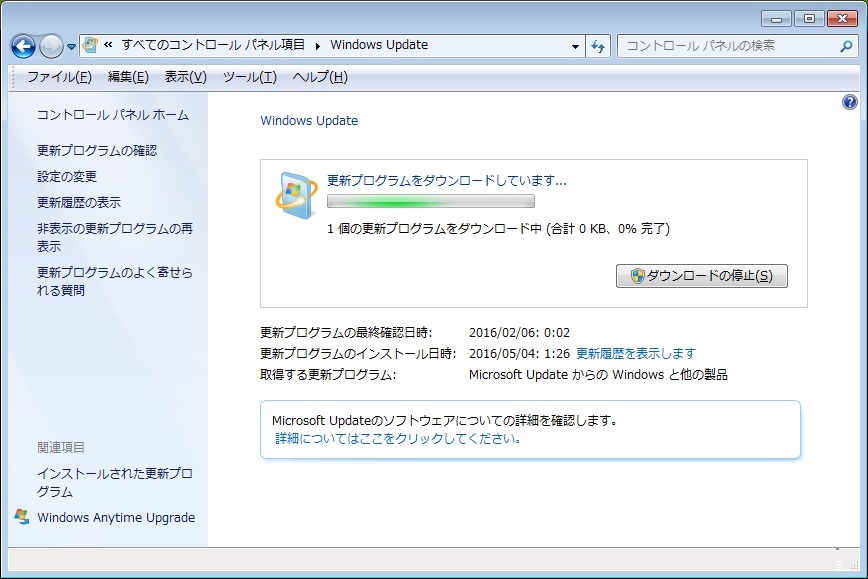Click the 2016/05/04: 1:26 install date
868x579 pixels.
pyautogui.click(x=519, y=353)
